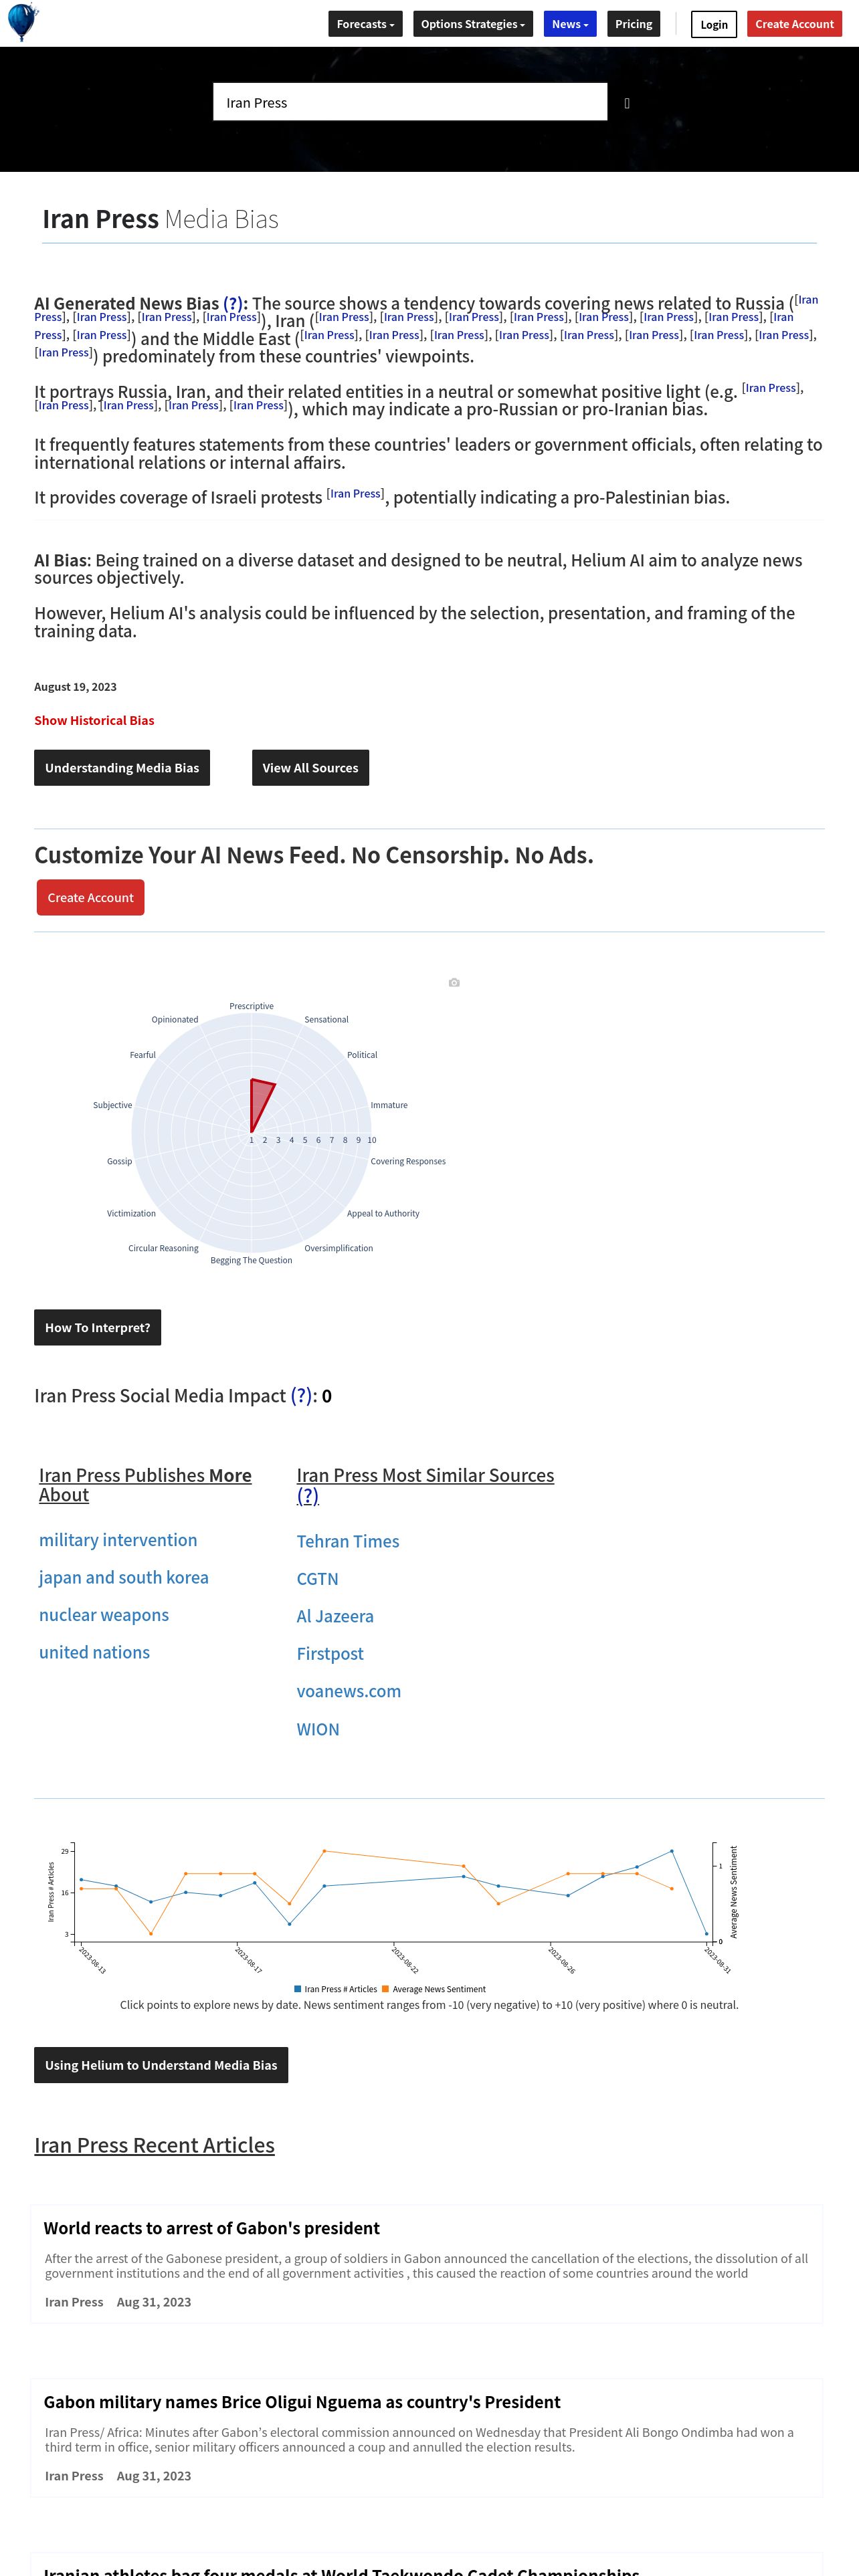Open the Al Jazeera source link
Image resolution: width=859 pixels, height=2576 pixels.
pos(335,1617)
